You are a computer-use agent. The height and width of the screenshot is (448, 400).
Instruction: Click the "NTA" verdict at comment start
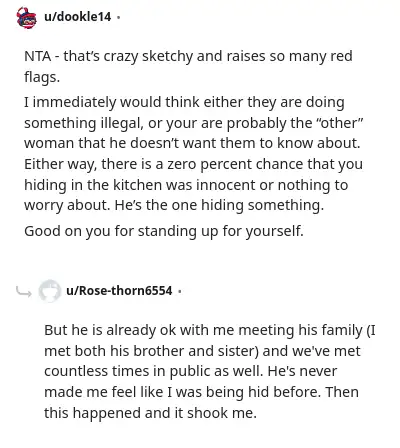(x=37, y=56)
